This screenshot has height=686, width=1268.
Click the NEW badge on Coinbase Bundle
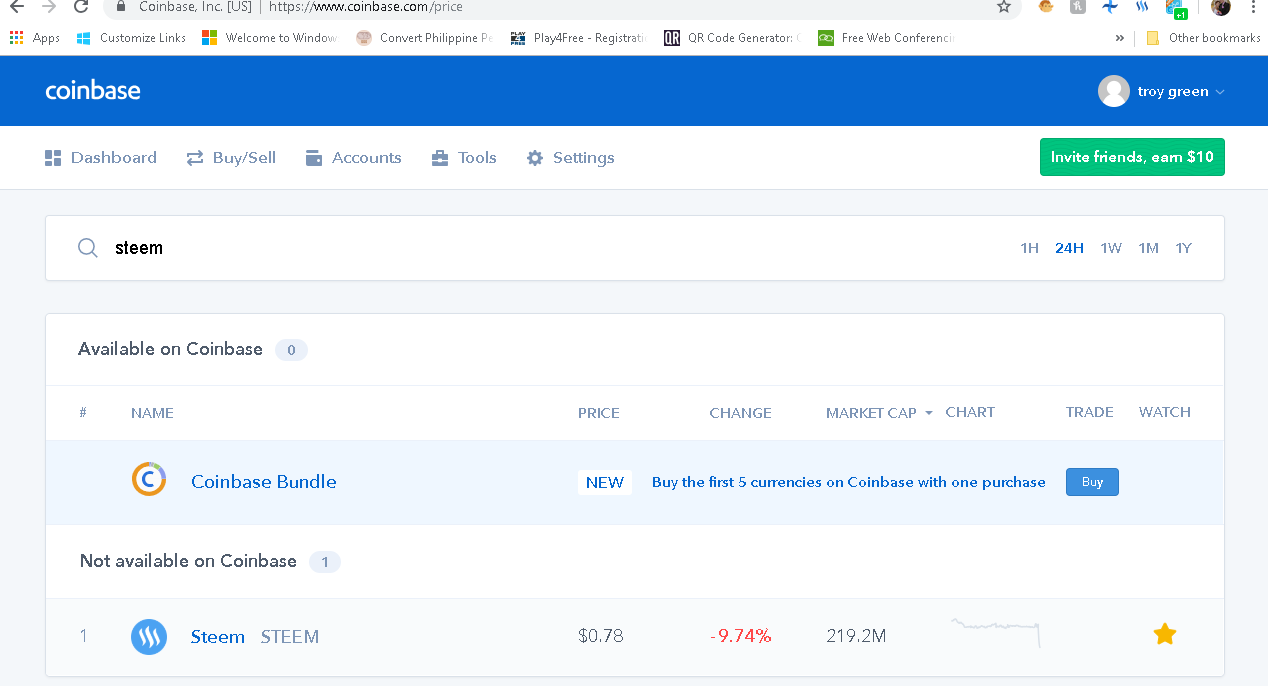click(x=605, y=482)
